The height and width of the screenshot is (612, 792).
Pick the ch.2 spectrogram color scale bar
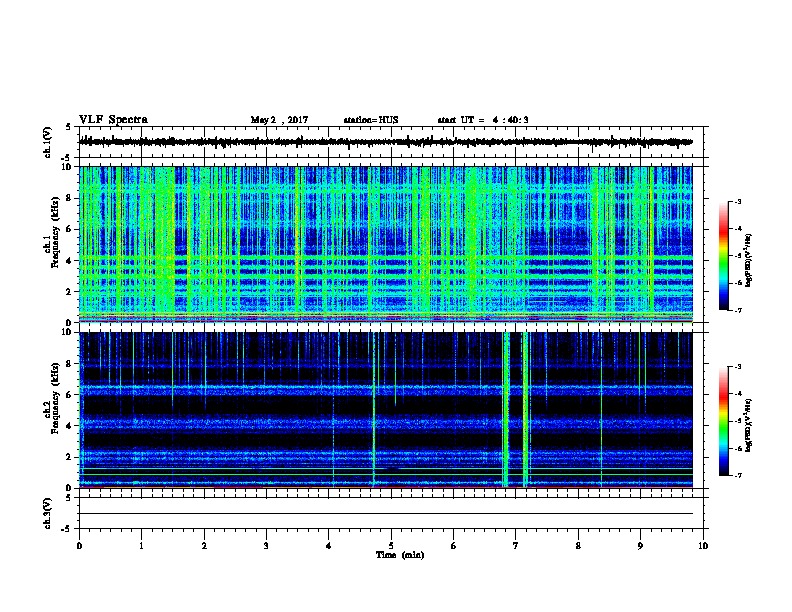tap(723, 421)
